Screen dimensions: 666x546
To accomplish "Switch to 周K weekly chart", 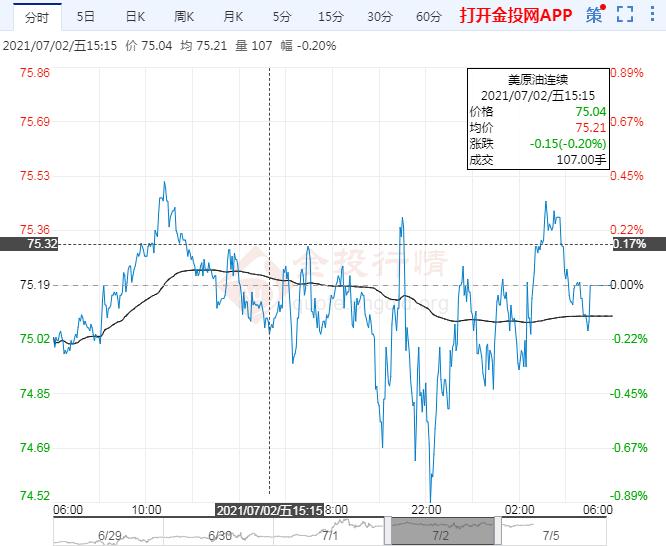I will tap(184, 16).
